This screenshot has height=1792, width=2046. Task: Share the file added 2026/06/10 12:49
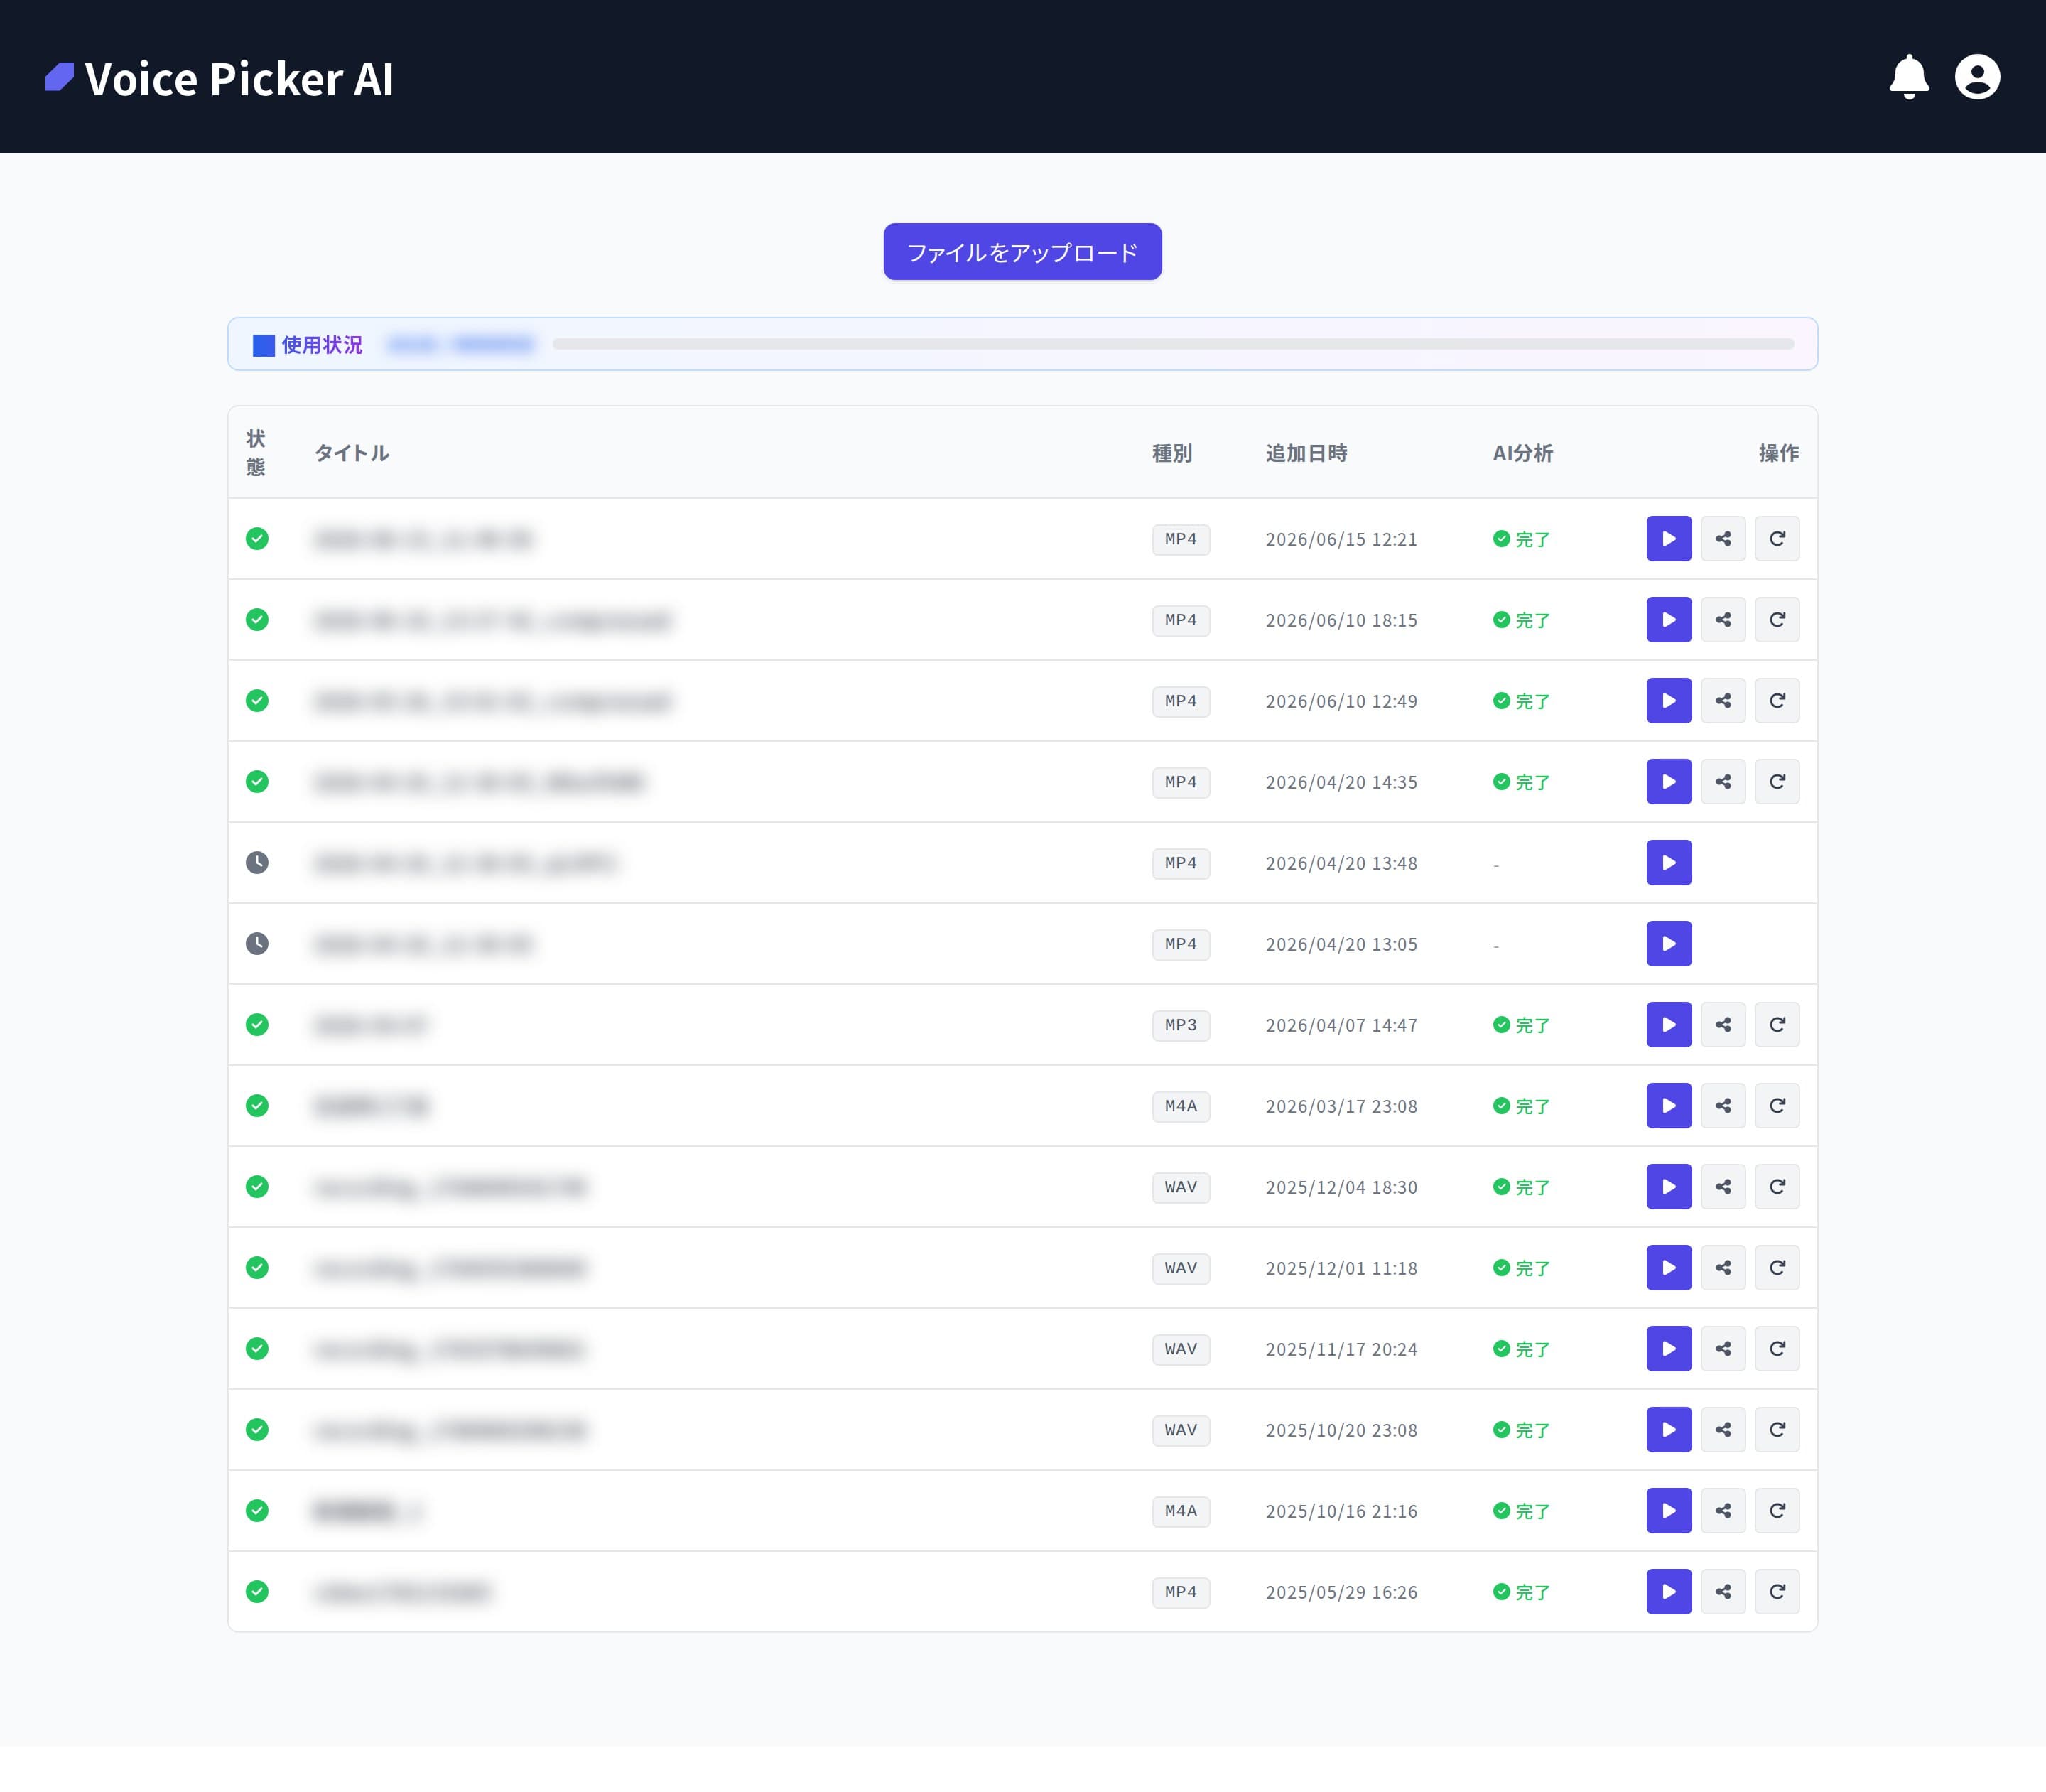coord(1723,701)
